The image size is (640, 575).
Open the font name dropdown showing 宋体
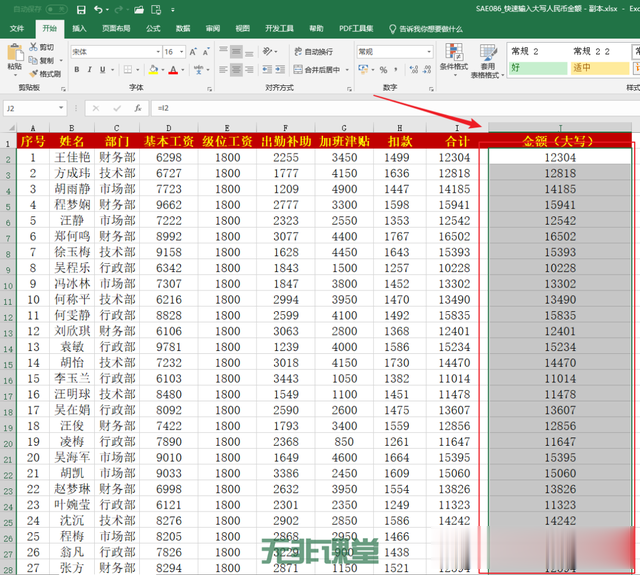tap(158, 52)
